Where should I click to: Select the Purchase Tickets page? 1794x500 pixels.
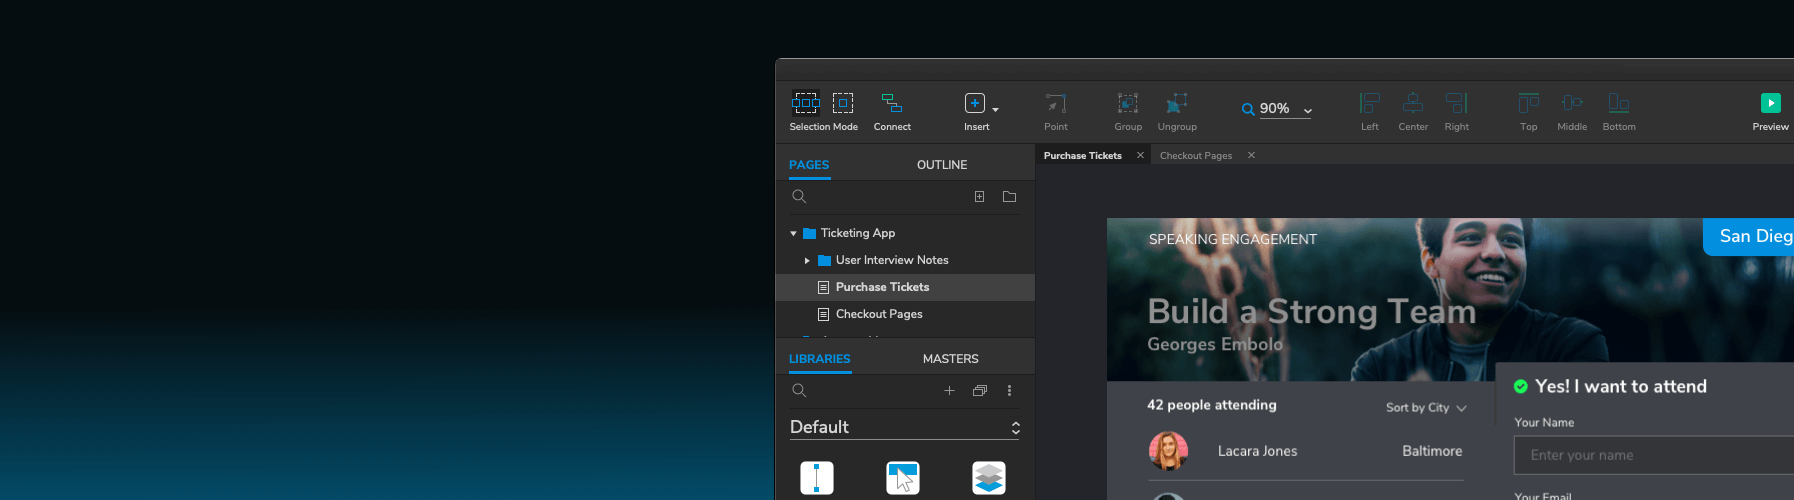click(905, 287)
